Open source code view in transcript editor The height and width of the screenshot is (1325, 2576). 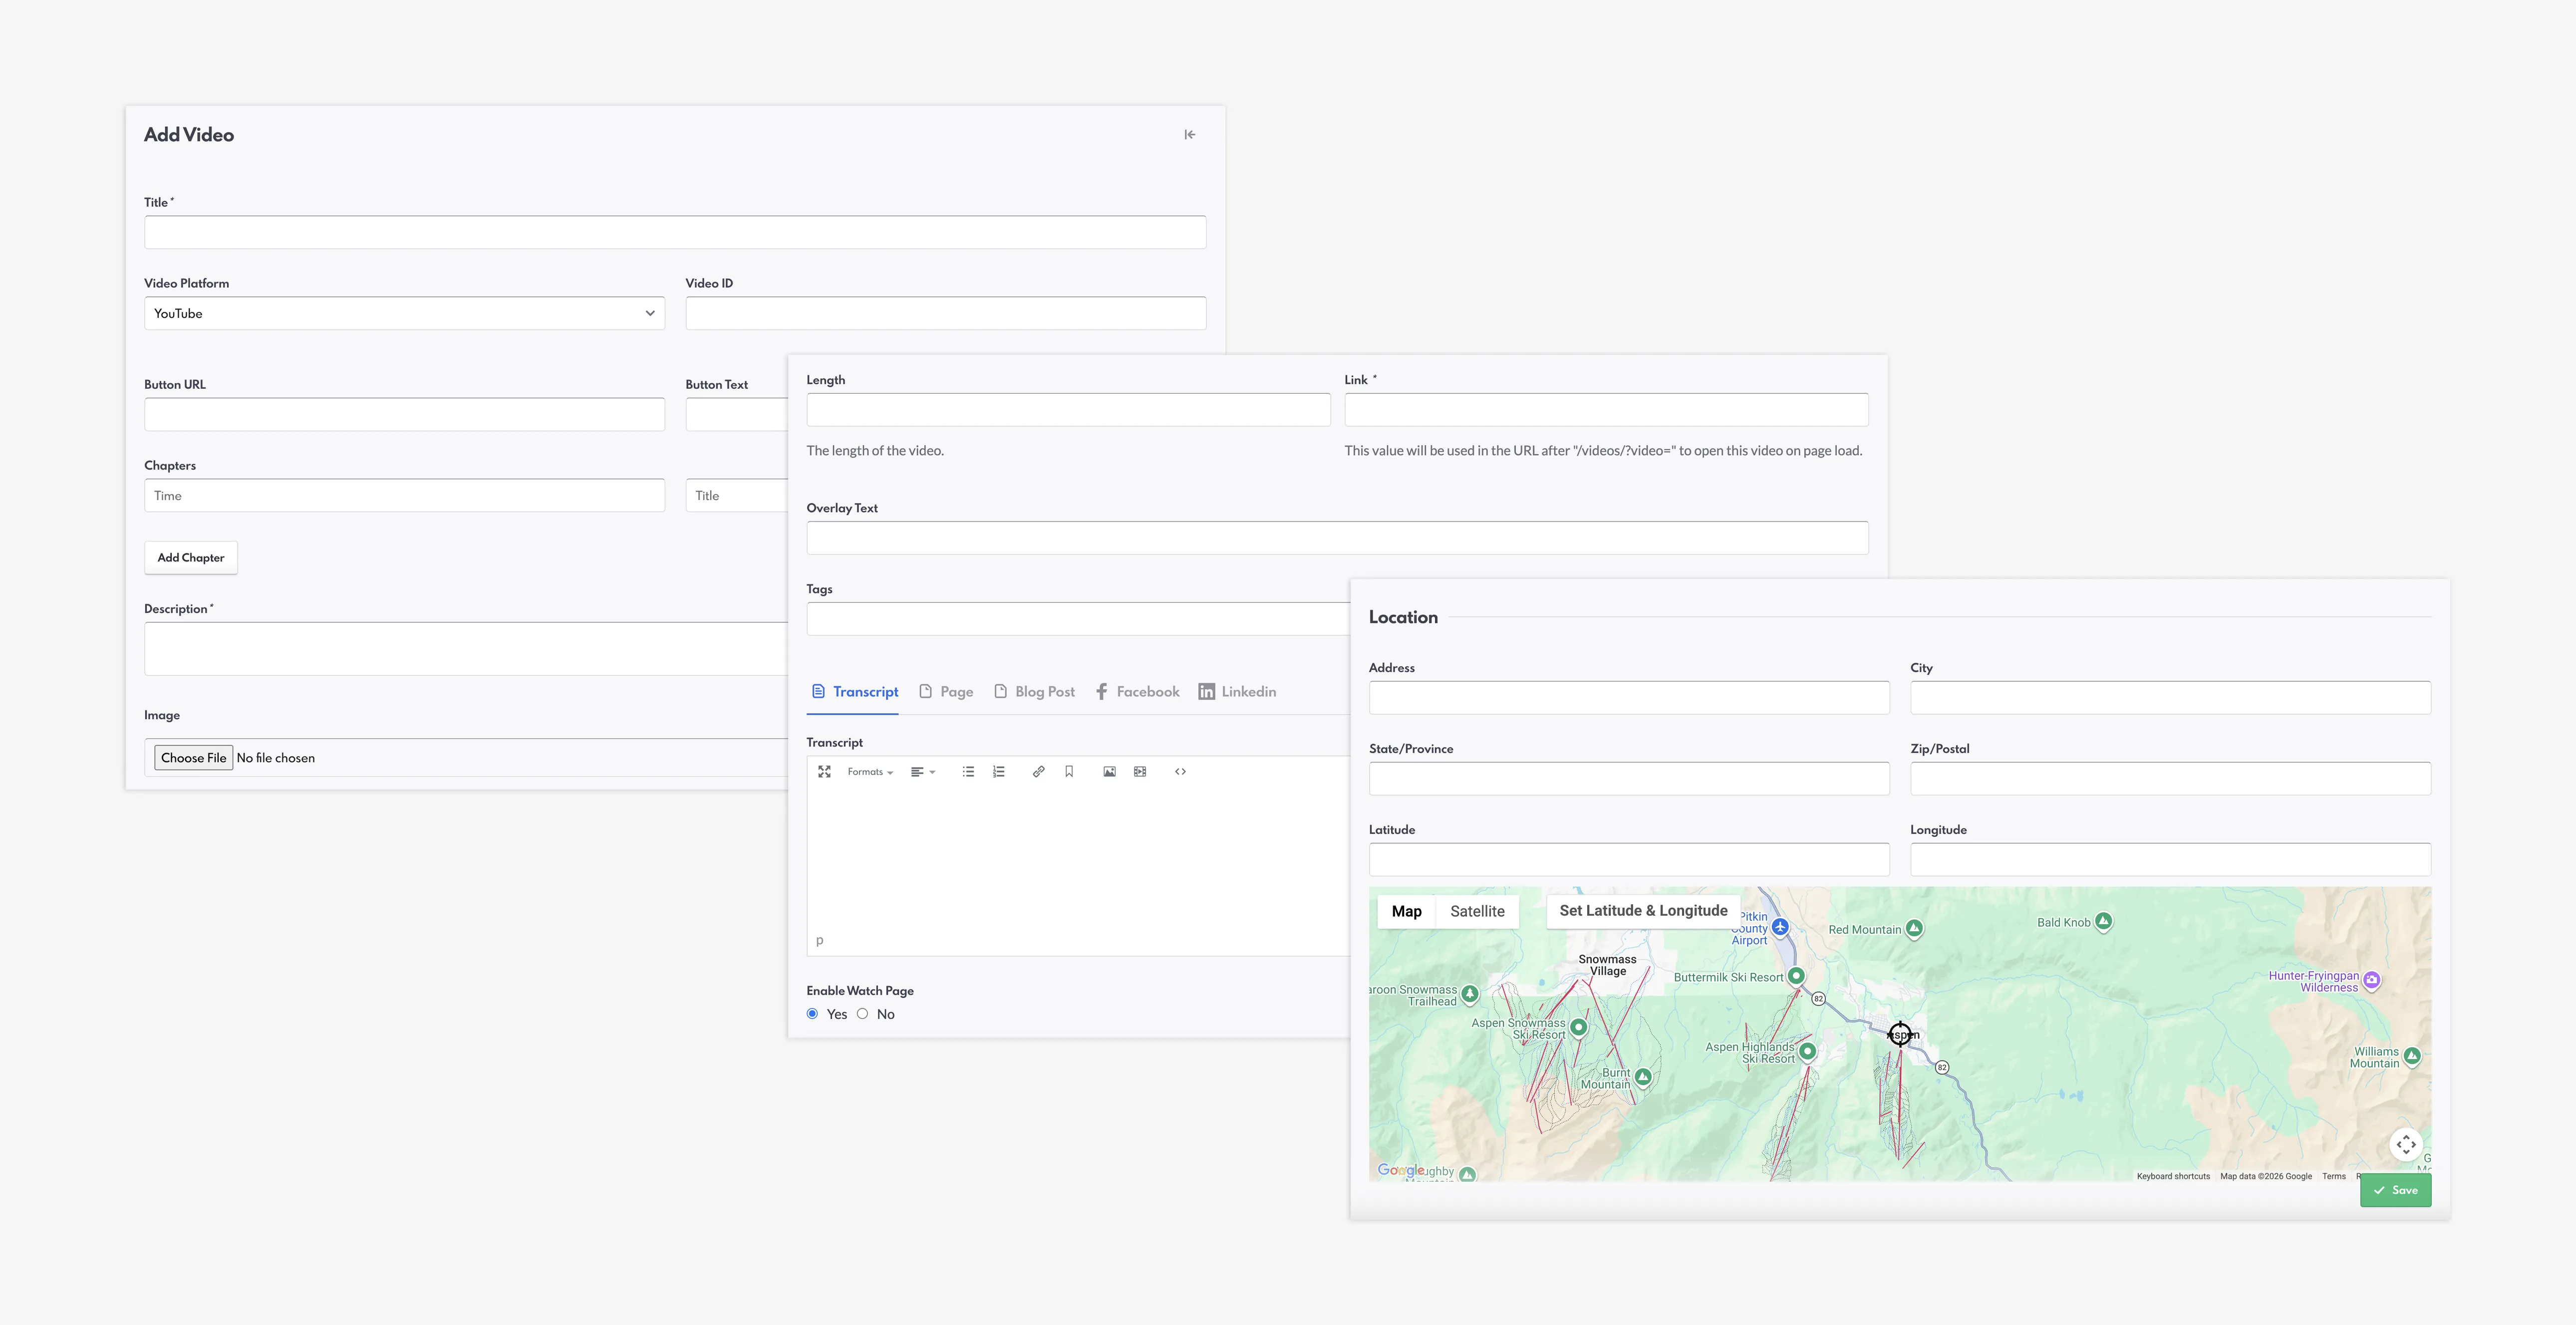pyautogui.click(x=1180, y=772)
